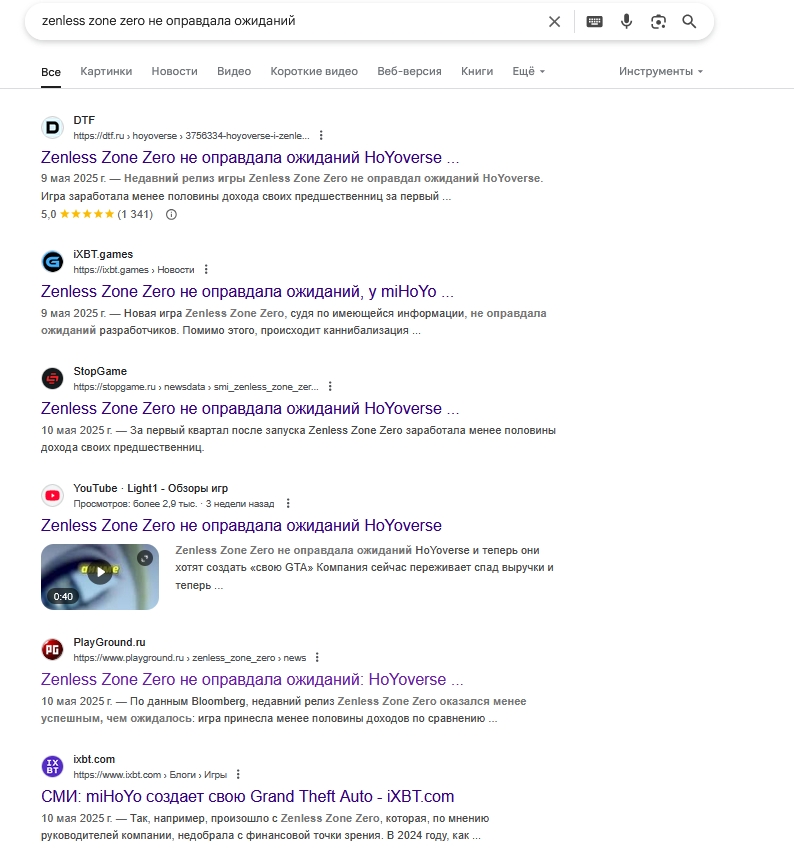794x864 pixels.
Task: Switch to the Короткие видео tab
Action: coord(314,72)
